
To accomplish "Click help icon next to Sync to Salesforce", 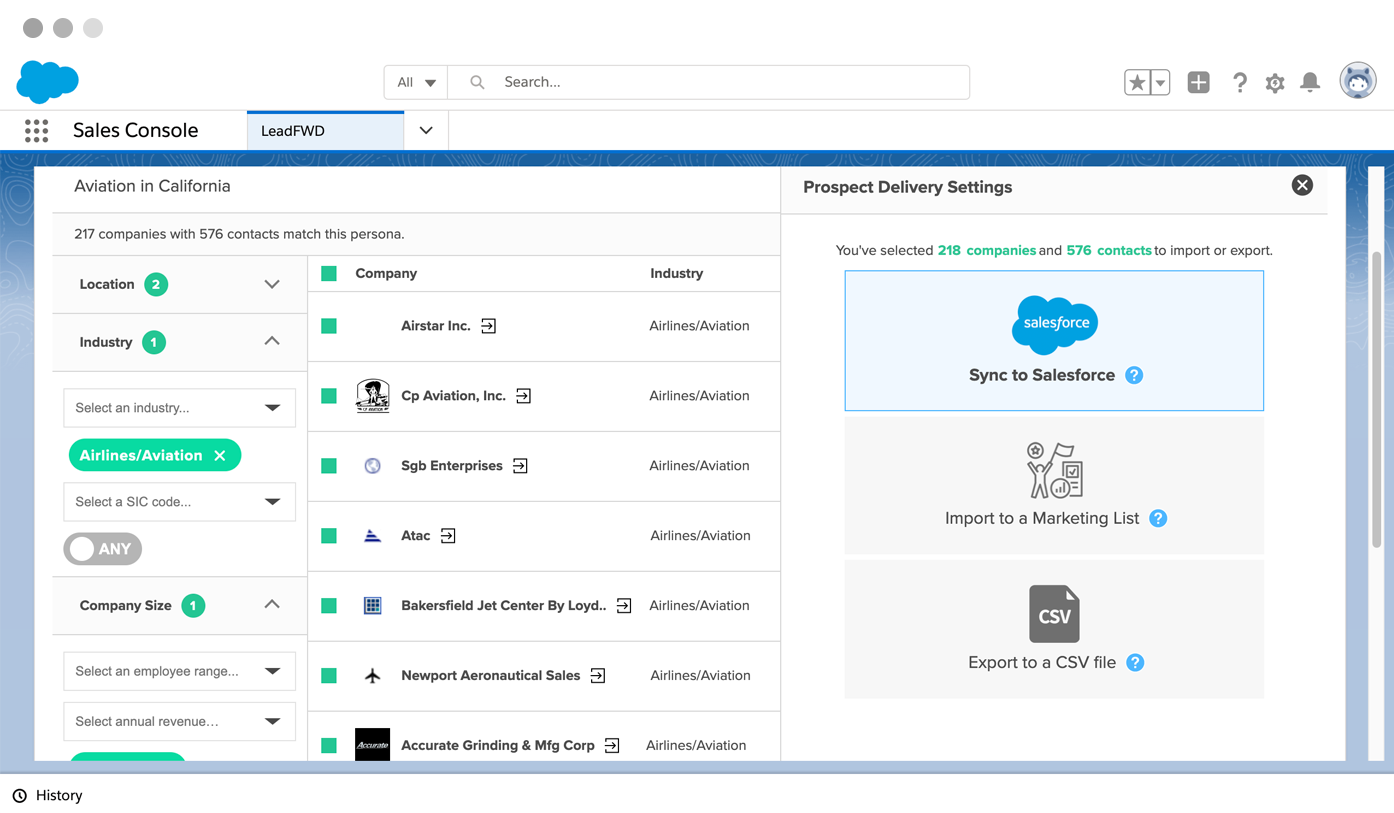I will tap(1134, 375).
